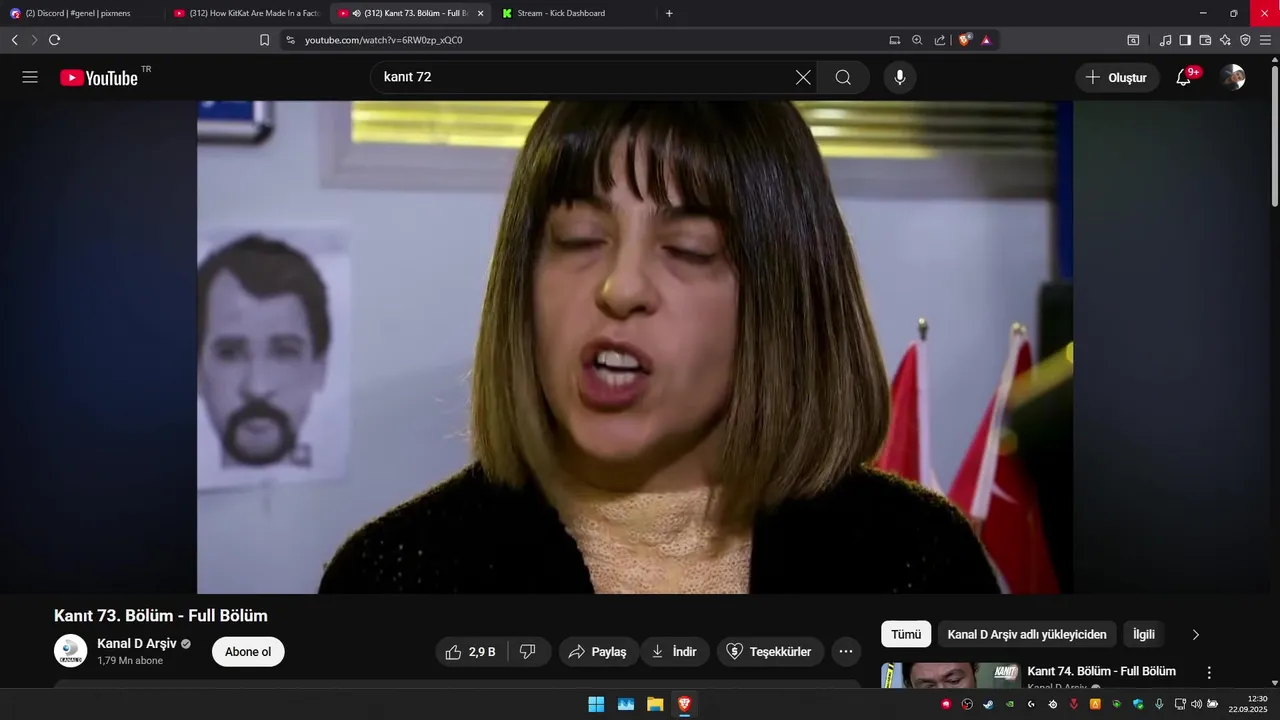The height and width of the screenshot is (720, 1280).
Task: Click the 1,79 Mn abone subscriber count
Action: (x=130, y=661)
